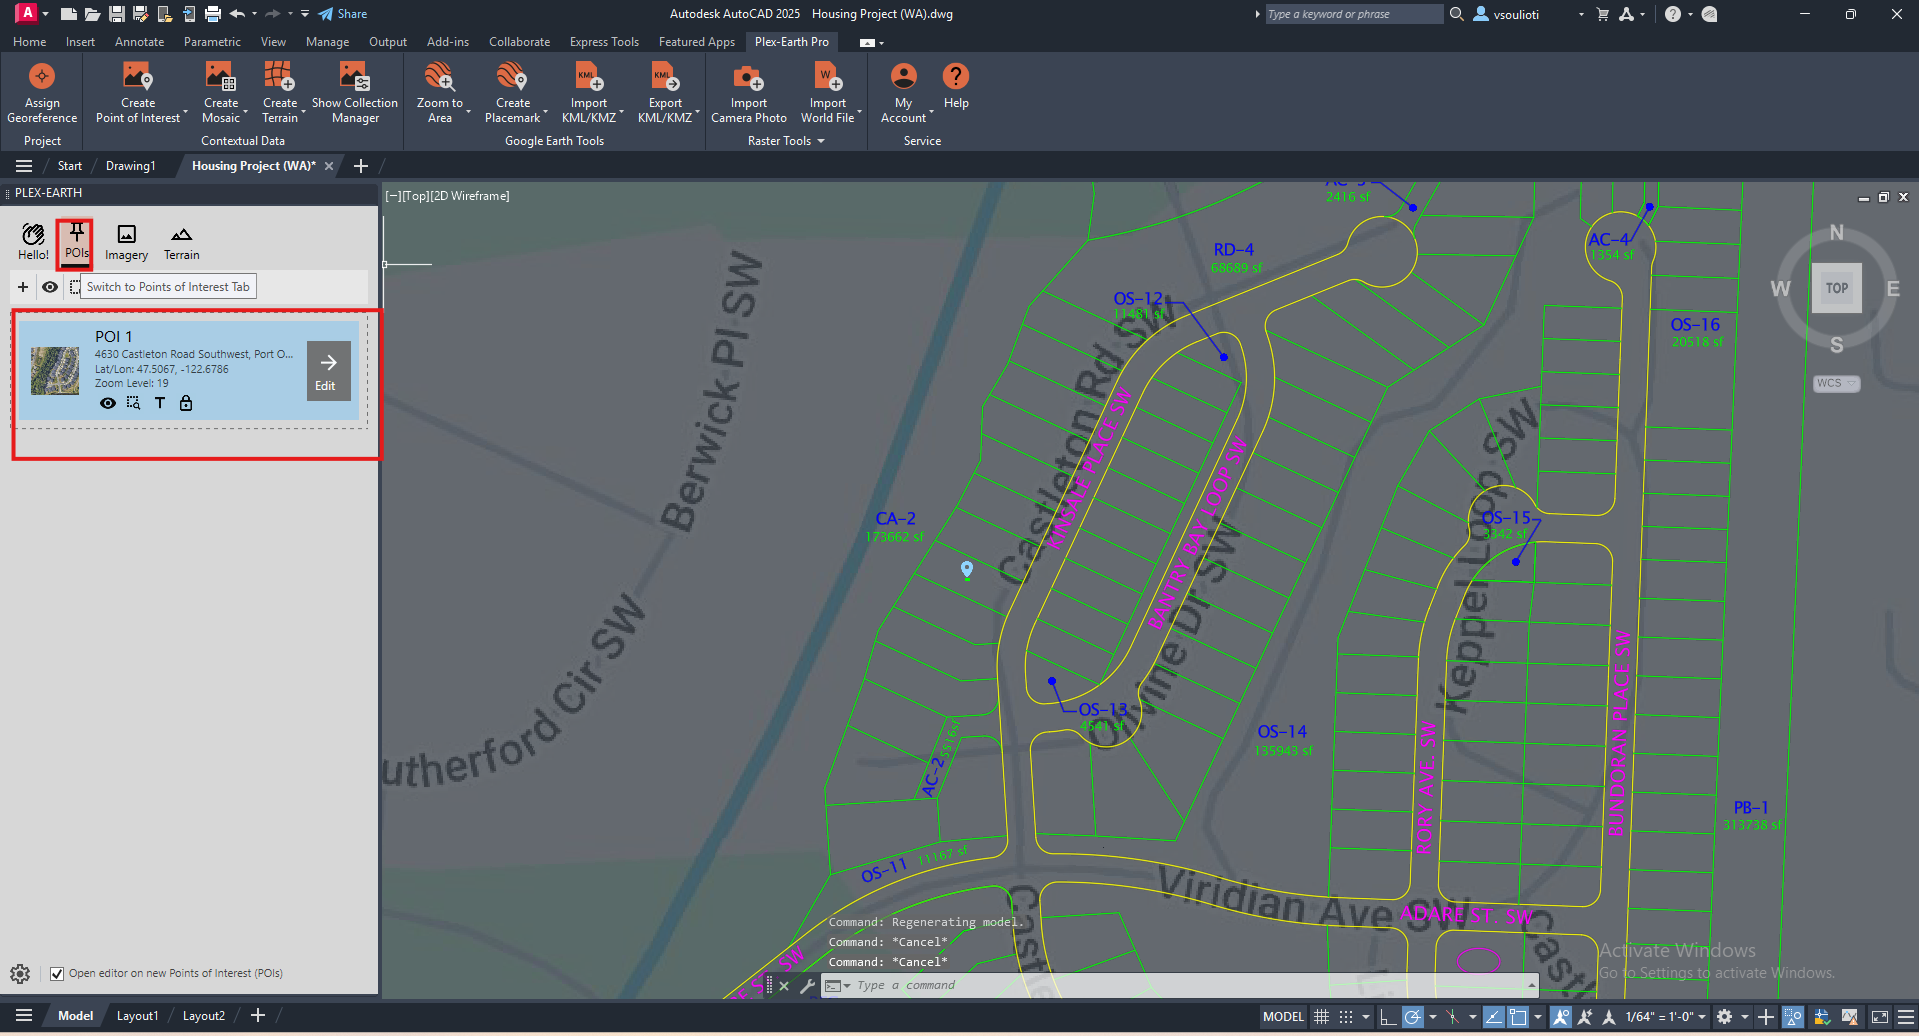Click keyword search box in title bar
The width and height of the screenshot is (1919, 1036).
pyautogui.click(x=1353, y=14)
